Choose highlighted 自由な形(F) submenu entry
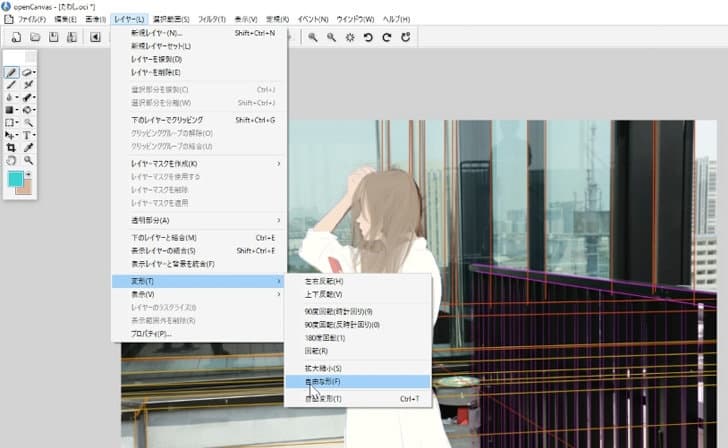The width and height of the screenshot is (728, 448). (x=358, y=382)
